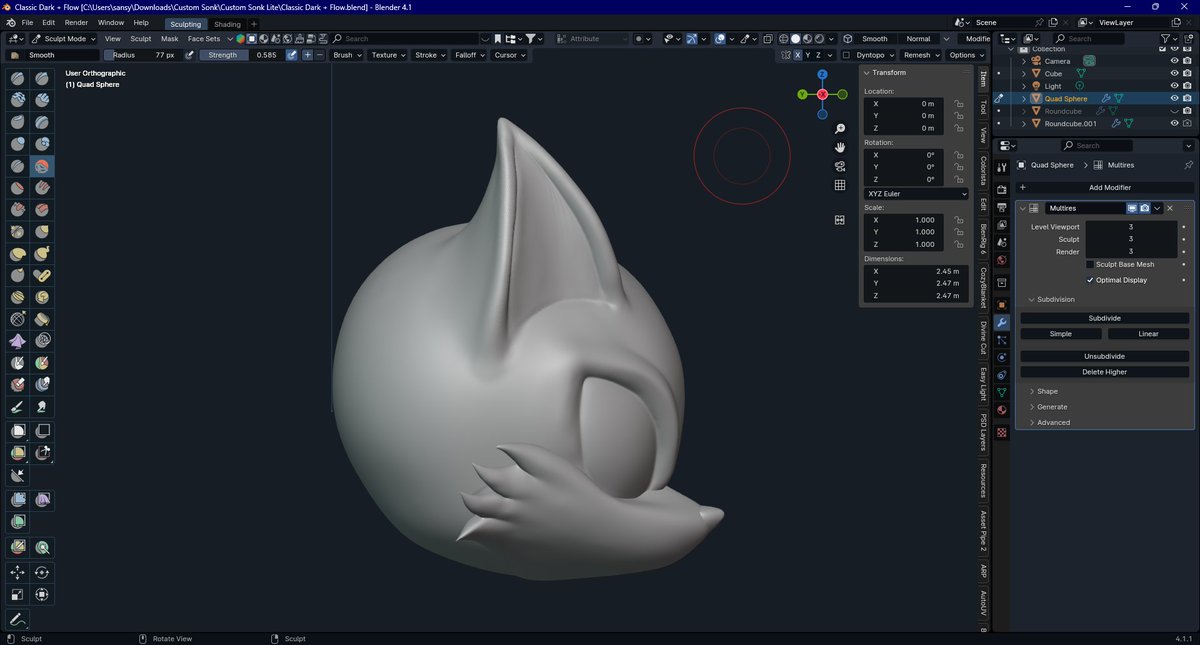Click the Linear subdivision button

(1148, 334)
